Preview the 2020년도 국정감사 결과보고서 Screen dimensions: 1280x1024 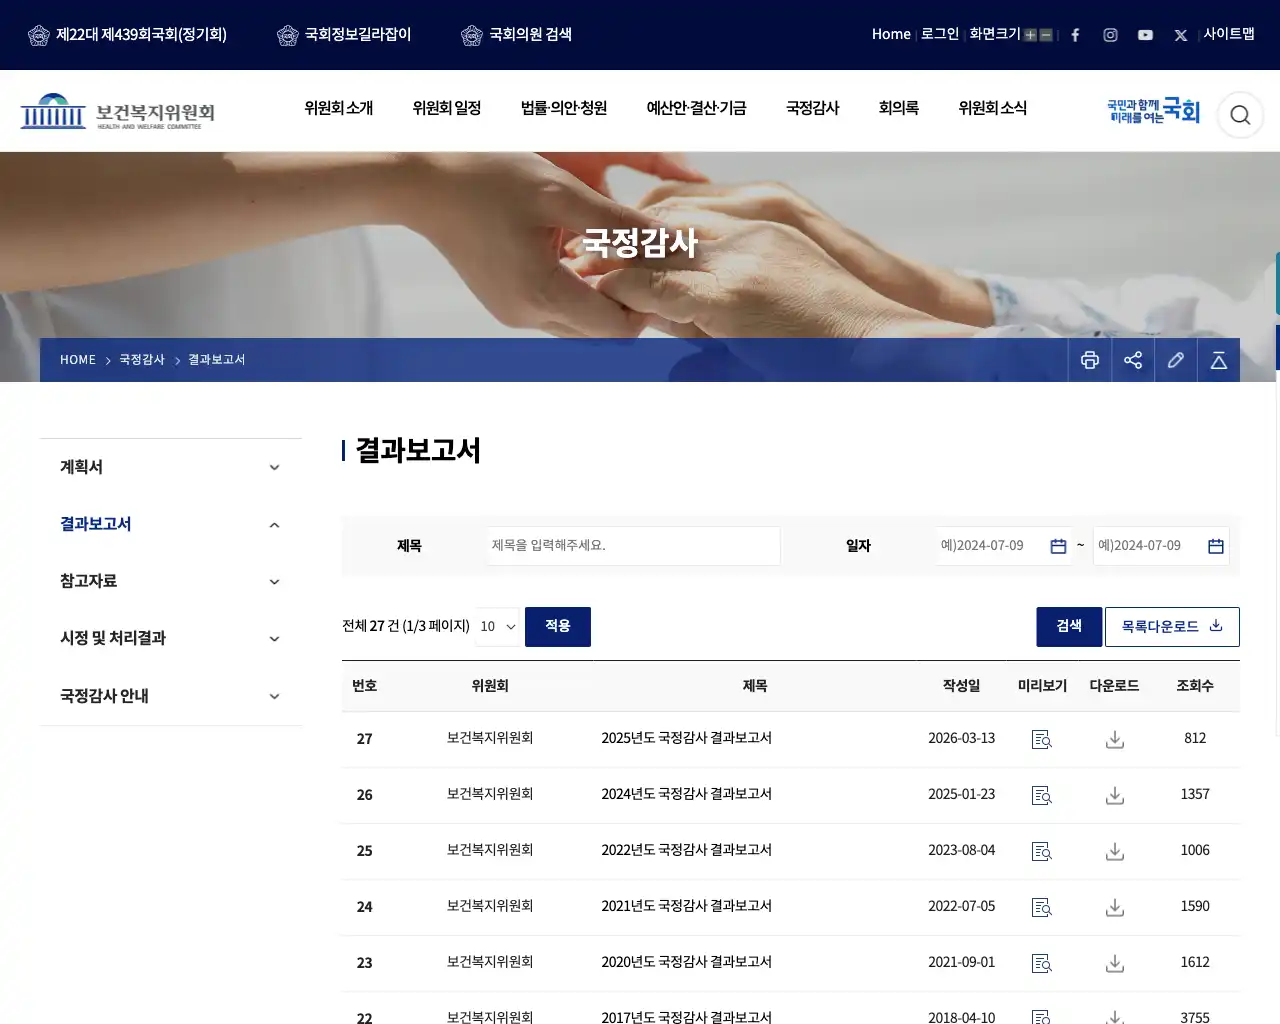(x=1042, y=963)
